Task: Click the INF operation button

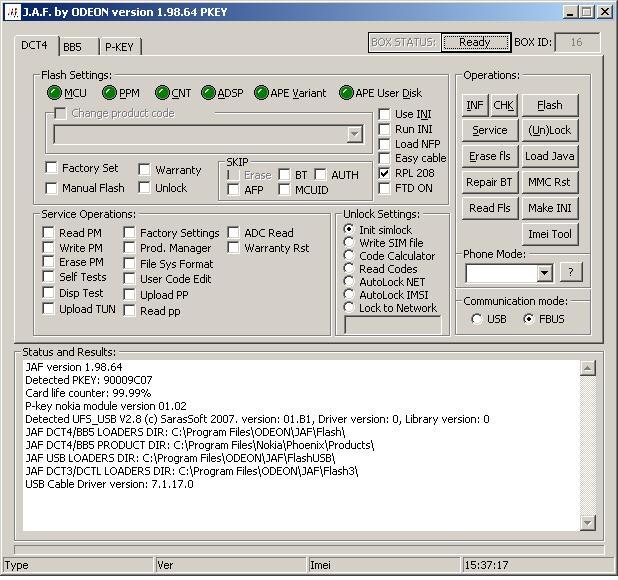Action: point(475,105)
